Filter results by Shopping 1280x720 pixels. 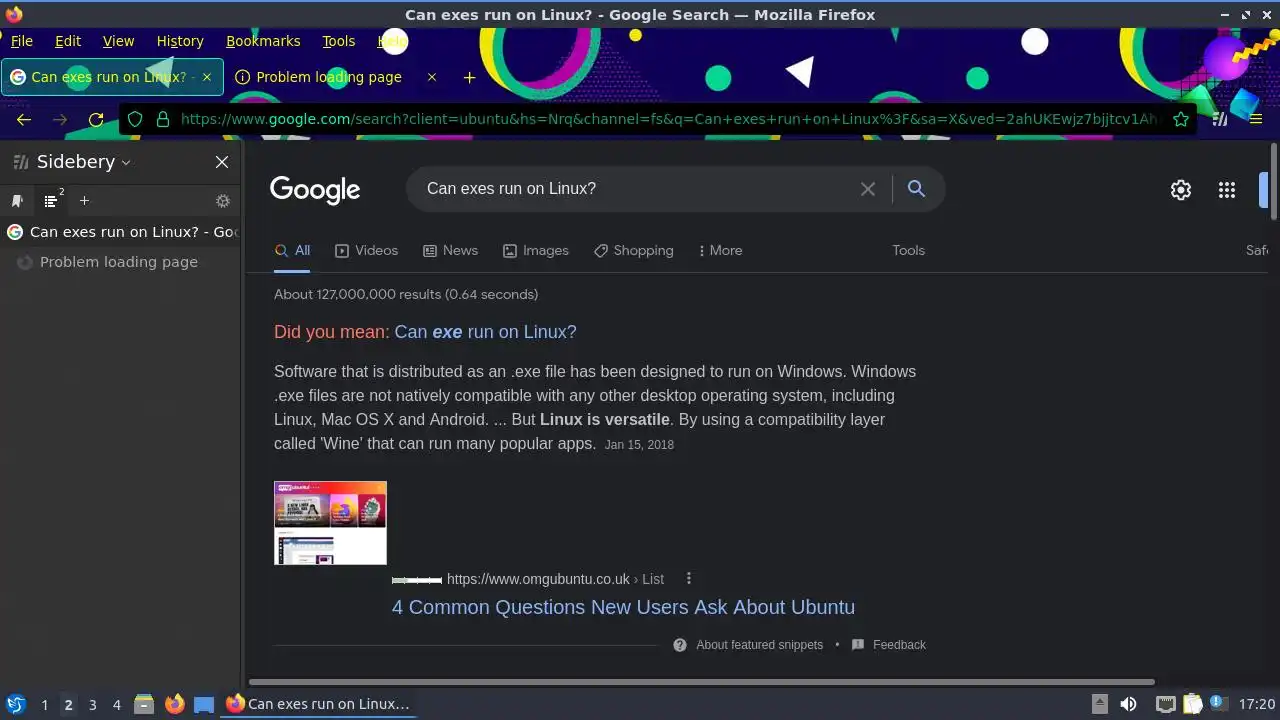[x=633, y=251]
